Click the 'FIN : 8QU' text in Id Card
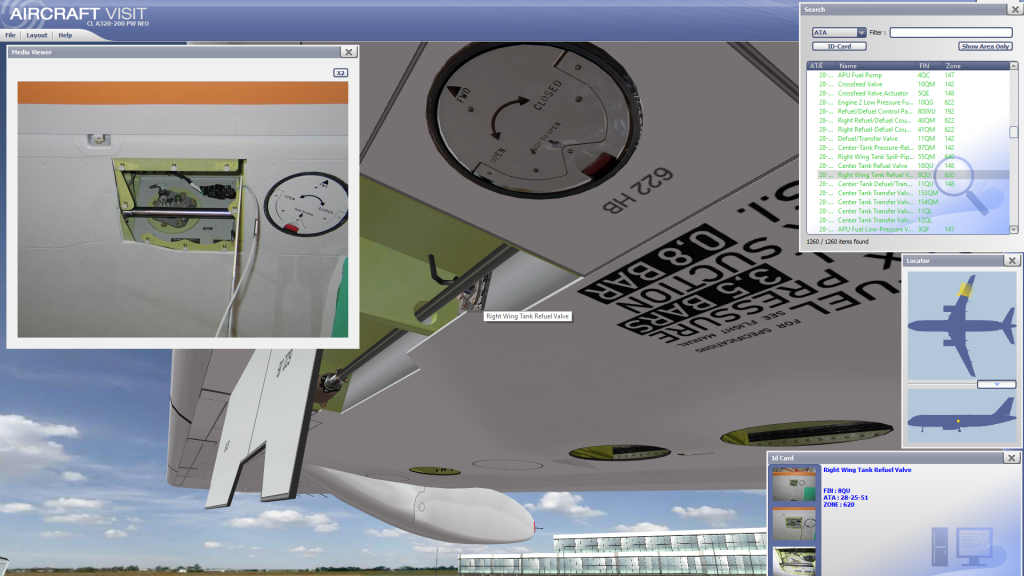1024x576 pixels. point(837,490)
